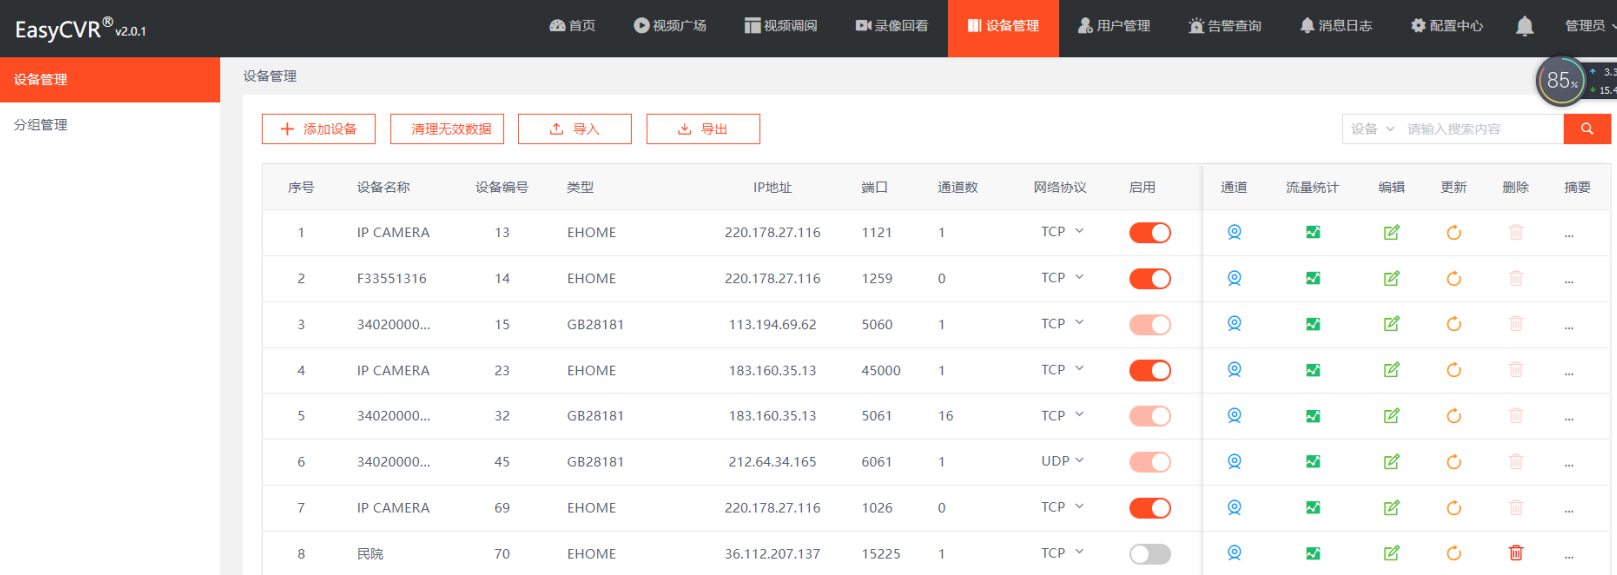Viewport: 1617px width, 575px height.
Task: Edit device number 13
Action: [1391, 232]
